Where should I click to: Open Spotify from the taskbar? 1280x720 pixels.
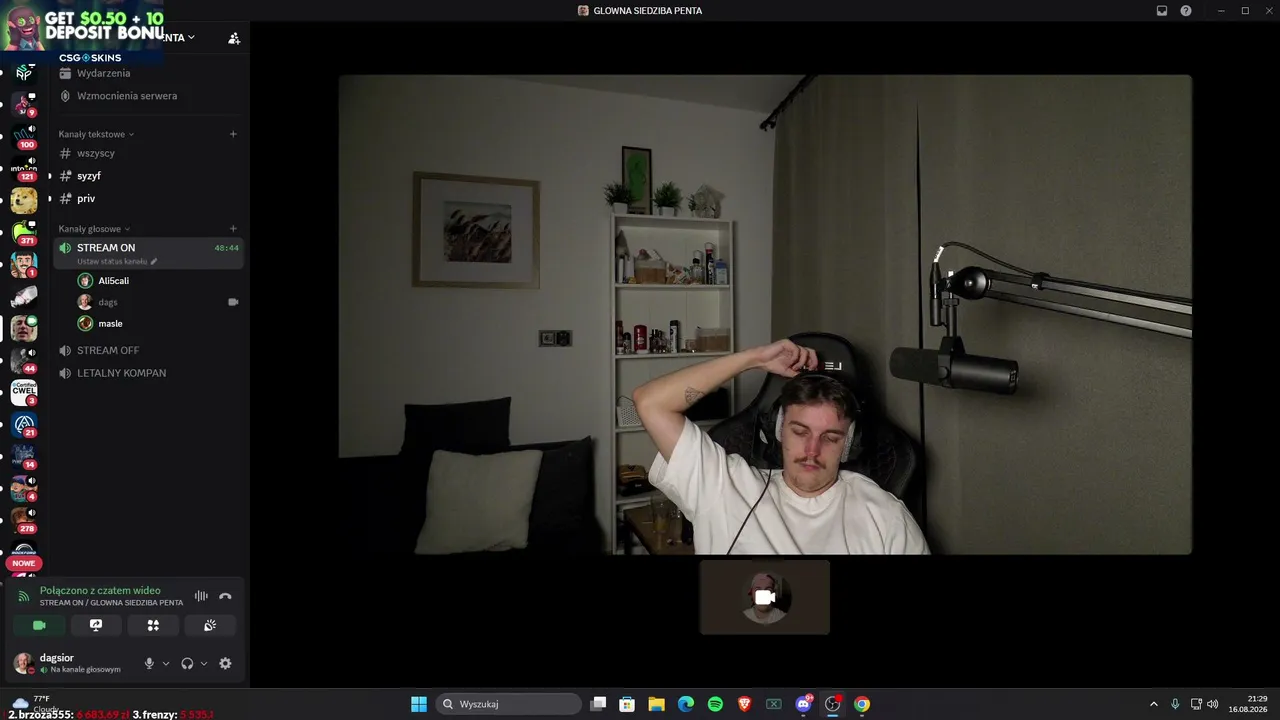(715, 704)
